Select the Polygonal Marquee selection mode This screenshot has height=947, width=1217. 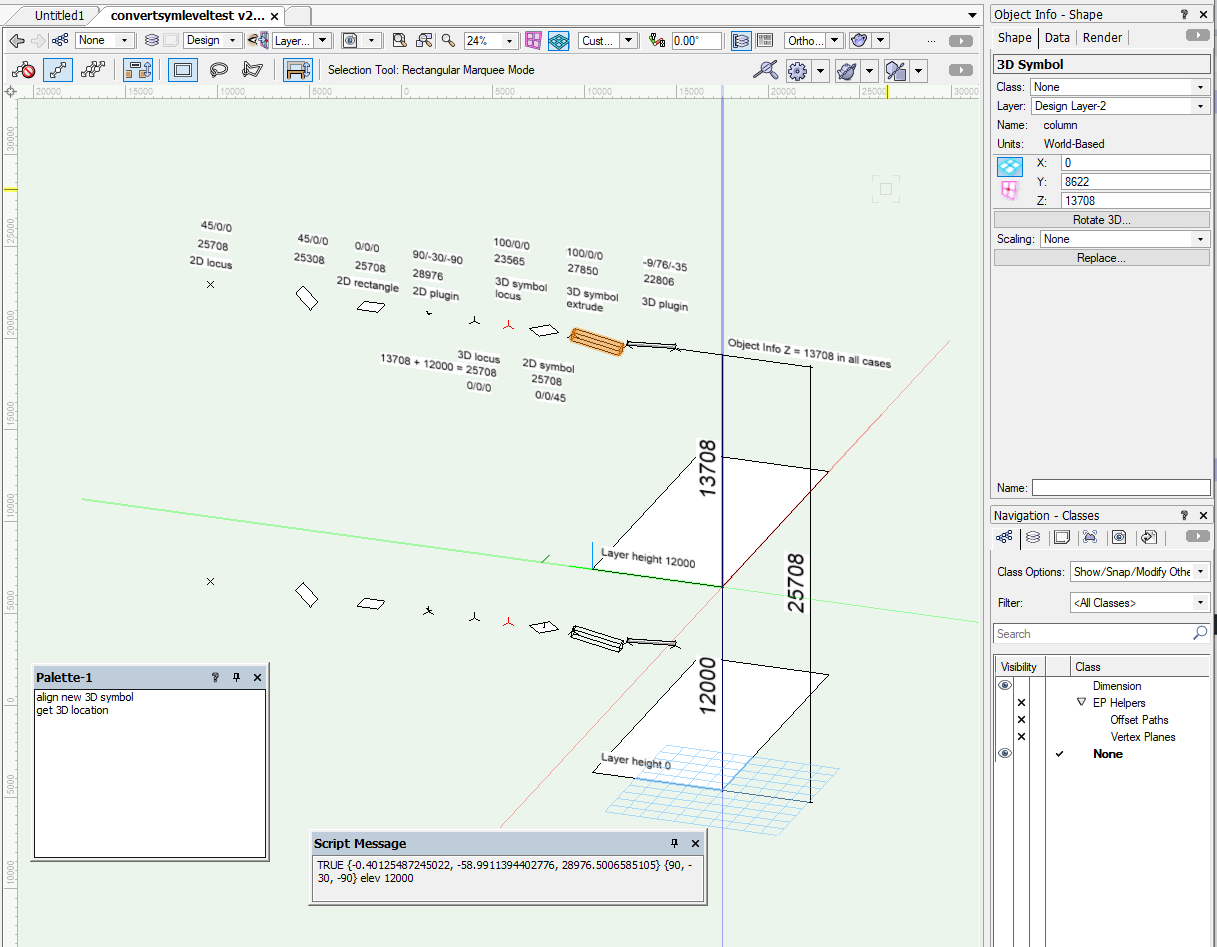[253, 70]
